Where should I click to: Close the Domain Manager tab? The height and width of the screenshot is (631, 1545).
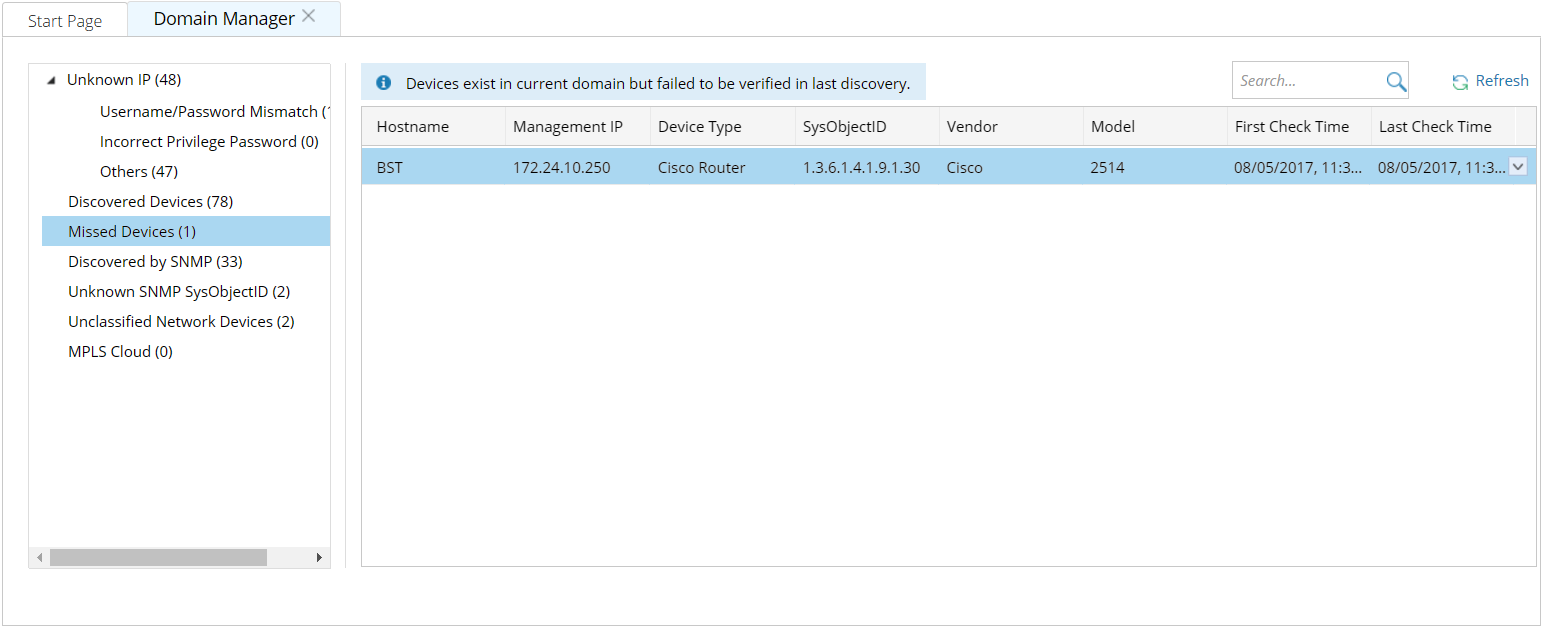click(x=309, y=16)
